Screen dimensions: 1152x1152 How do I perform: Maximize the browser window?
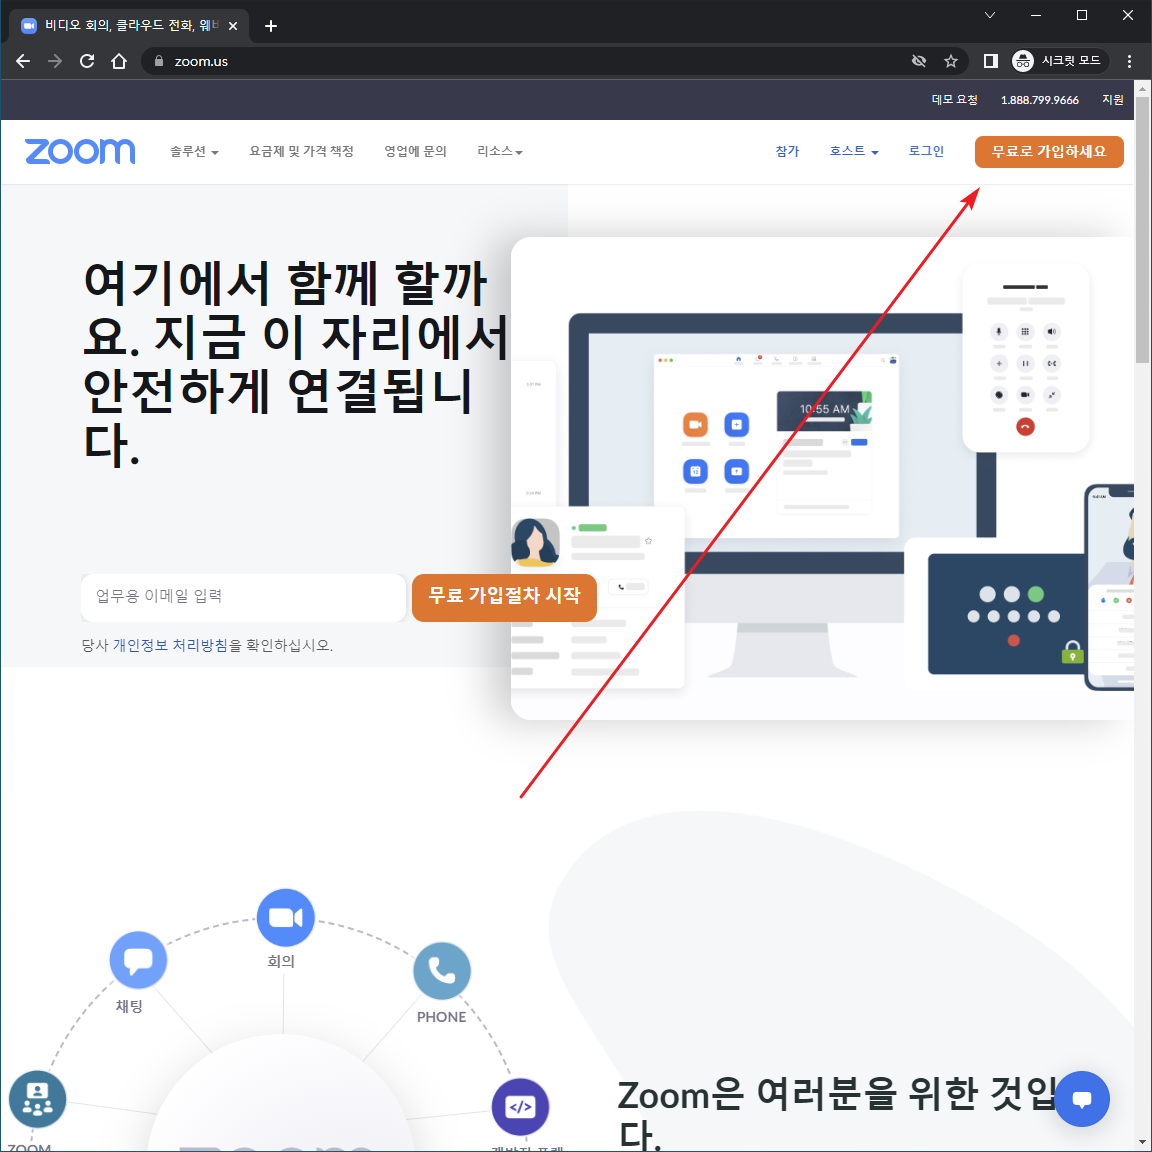tap(1081, 15)
